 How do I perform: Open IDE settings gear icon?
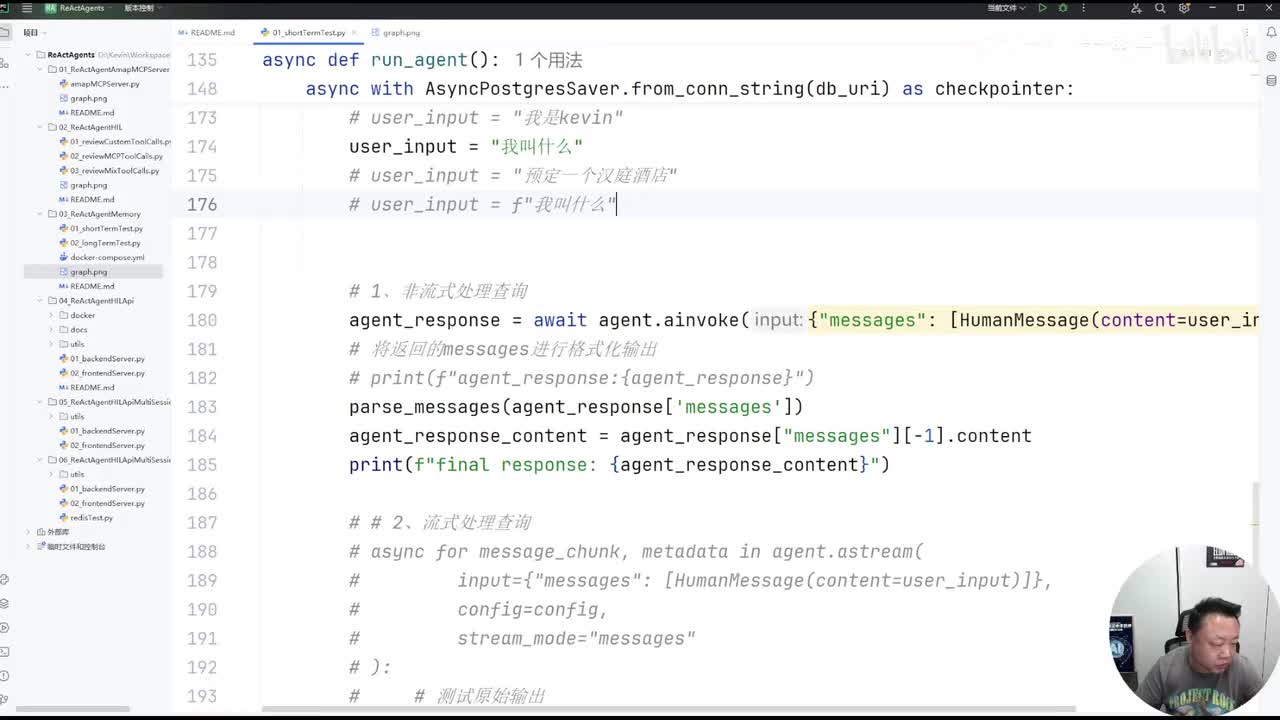[1185, 8]
